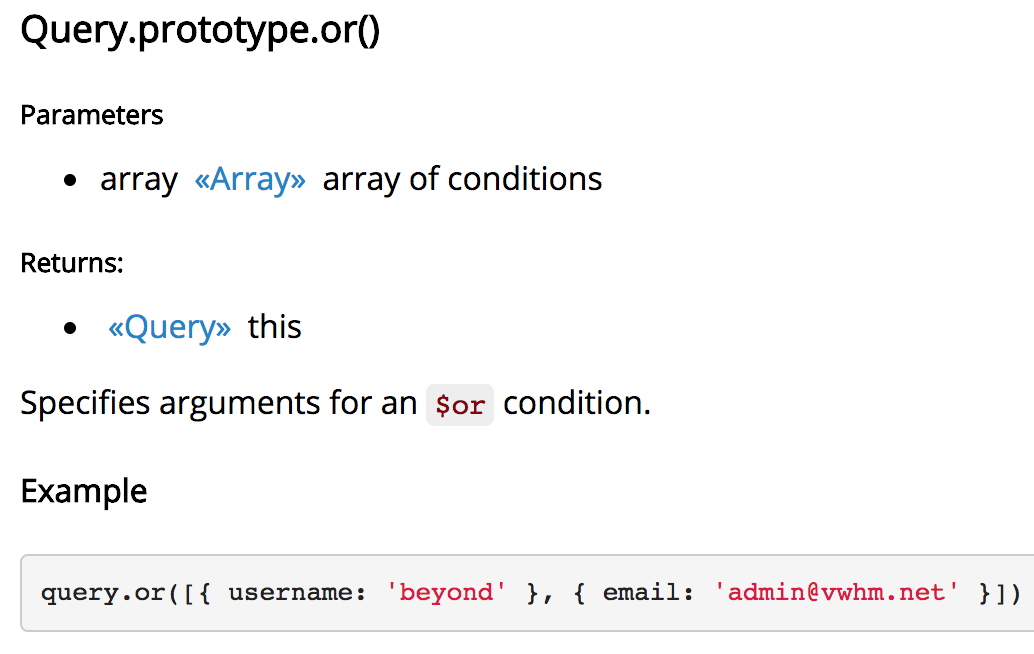Open the «Array» type link

(x=250, y=179)
